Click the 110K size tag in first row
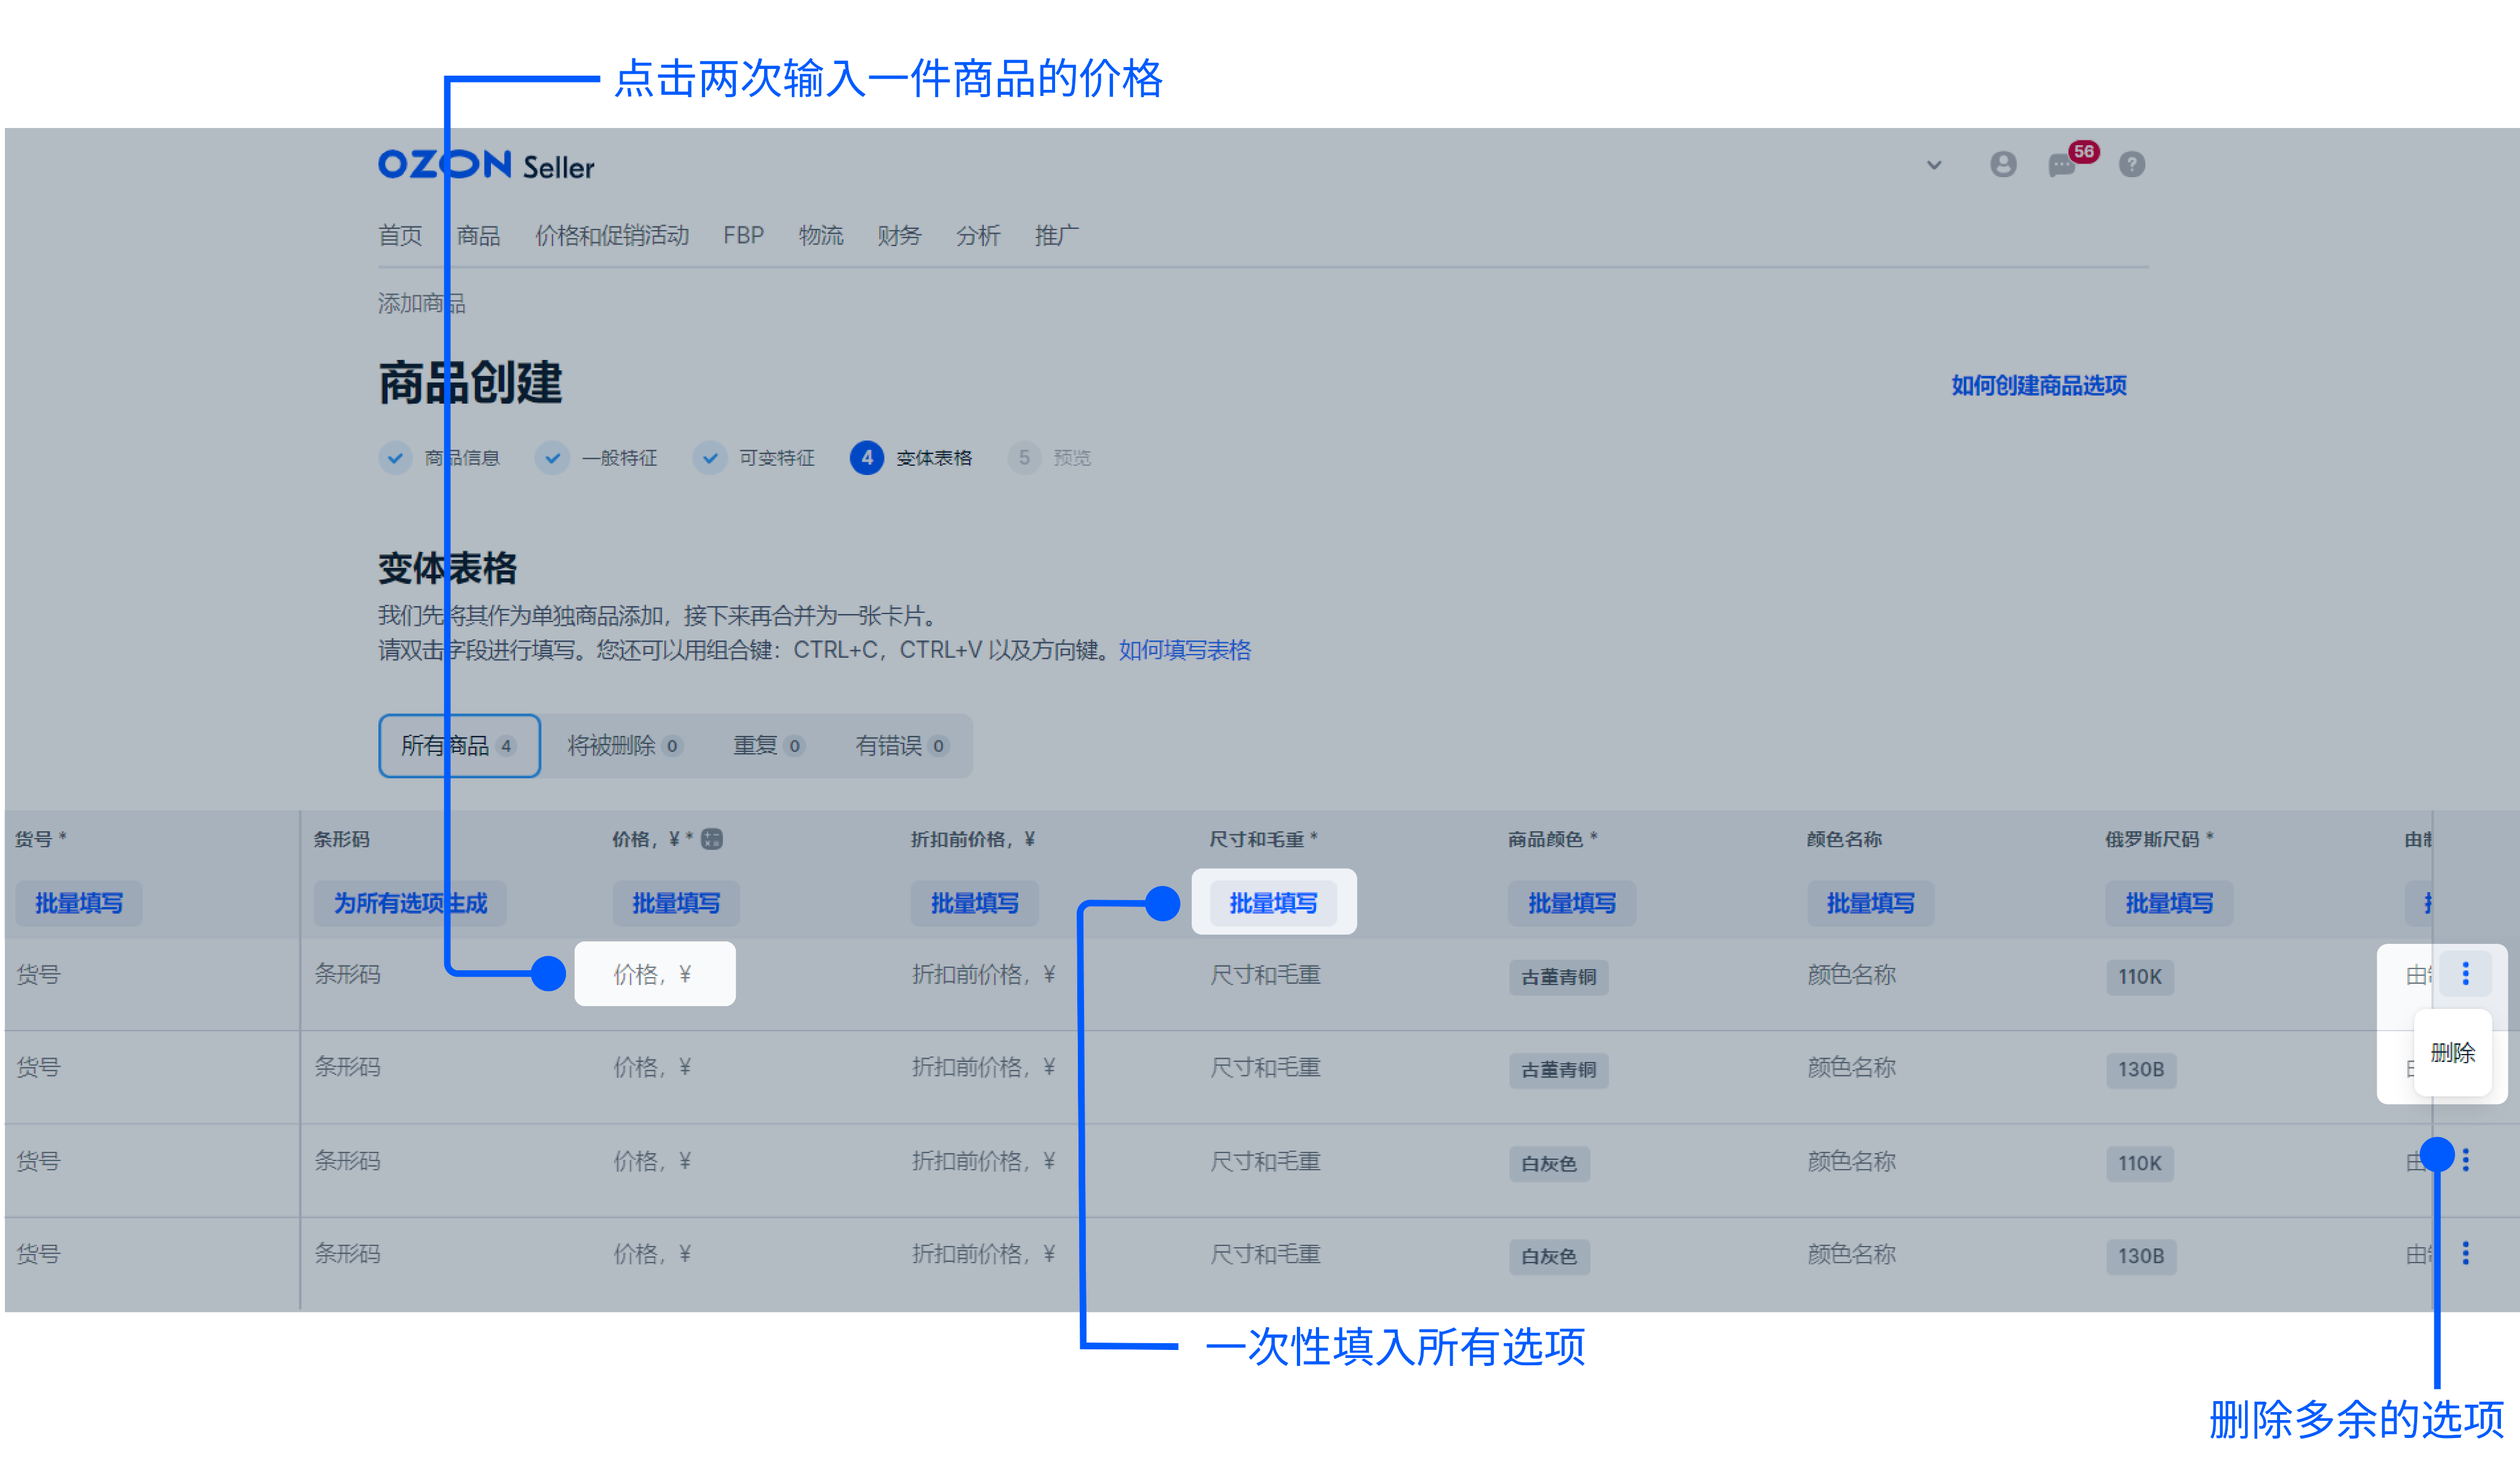 2140,977
